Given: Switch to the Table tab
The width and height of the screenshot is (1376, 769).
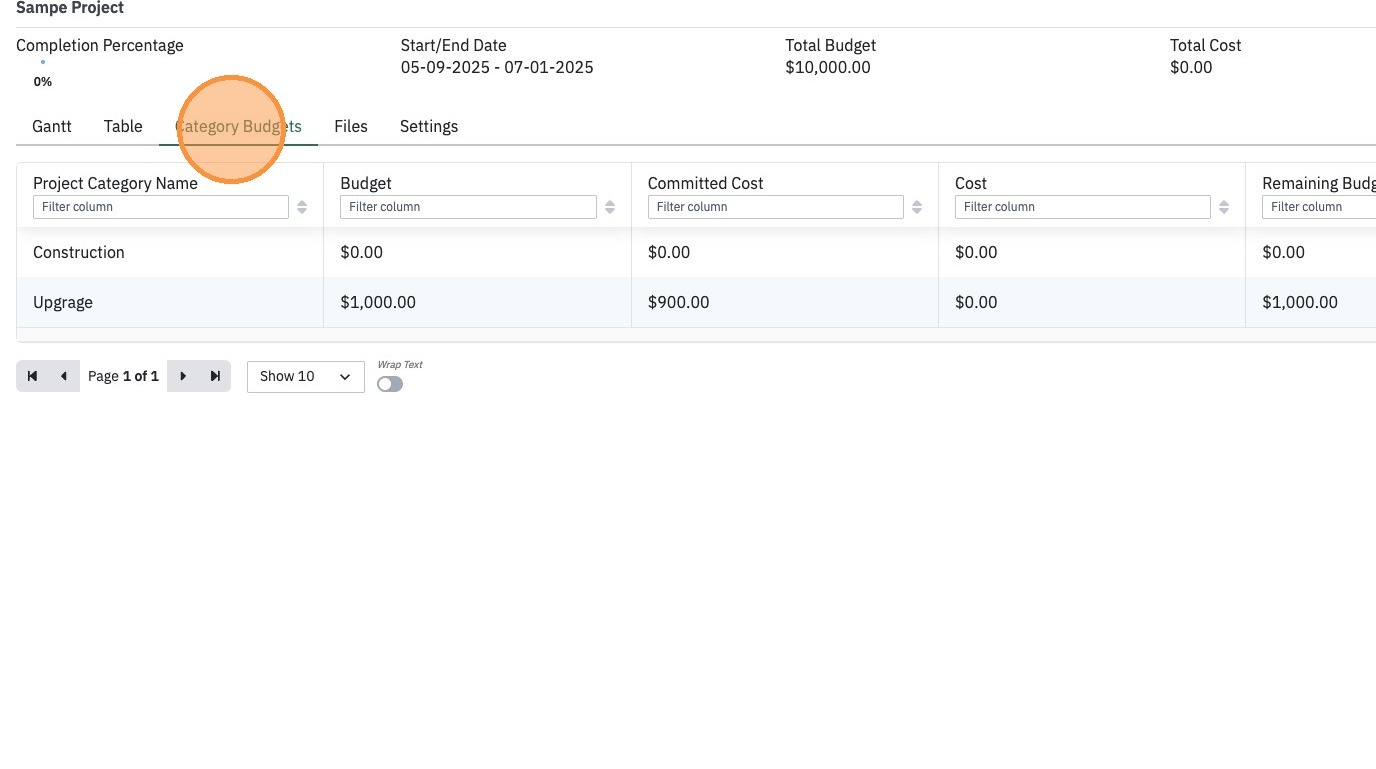Looking at the screenshot, I should pos(123,126).
